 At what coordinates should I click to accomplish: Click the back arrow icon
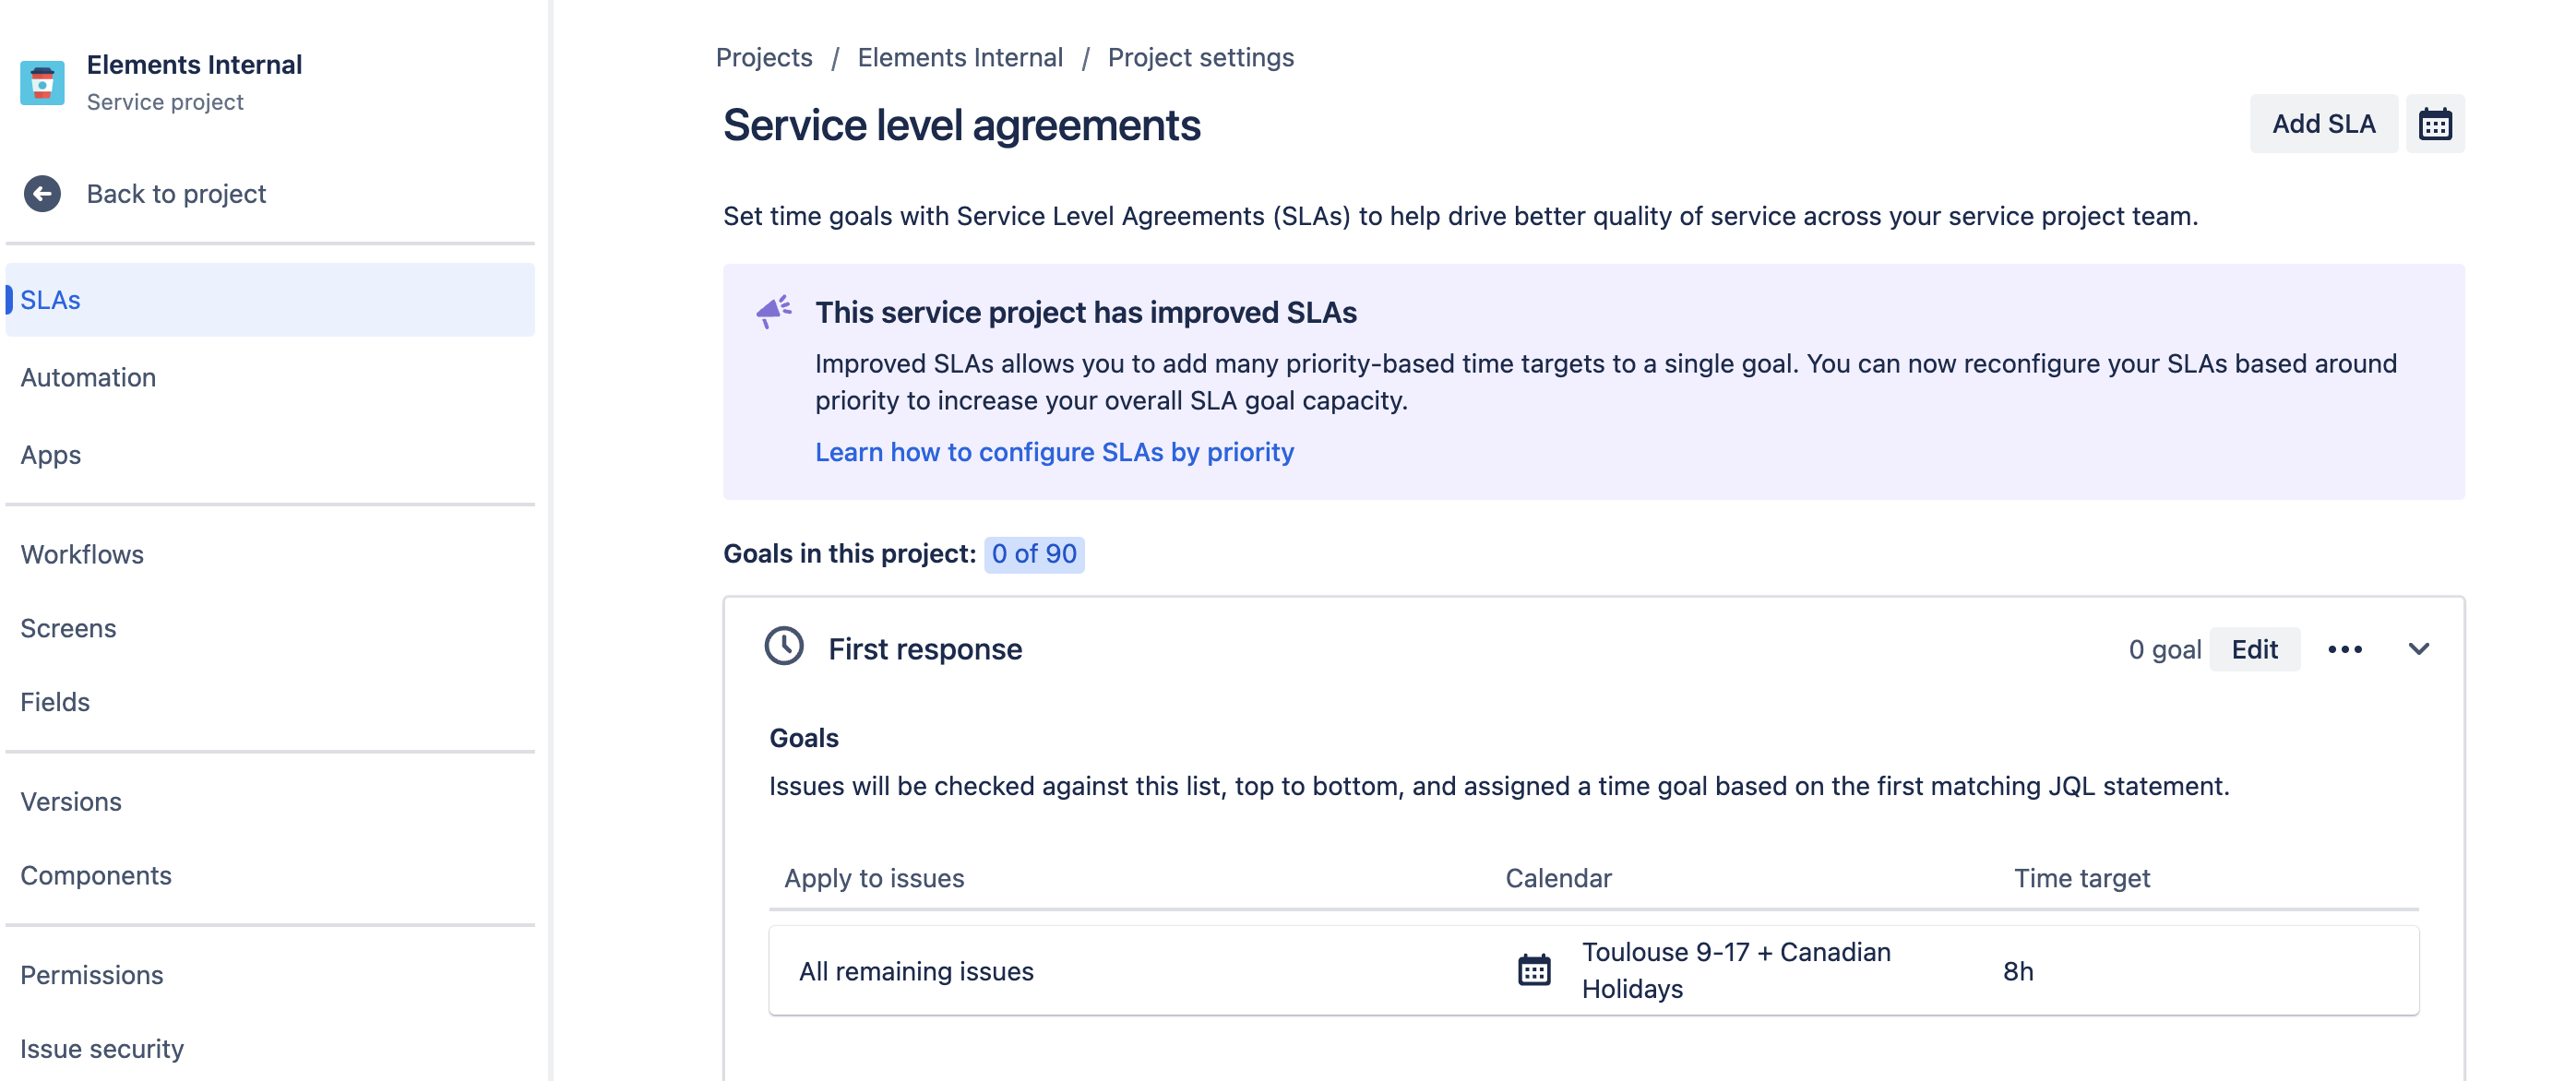click(x=42, y=194)
